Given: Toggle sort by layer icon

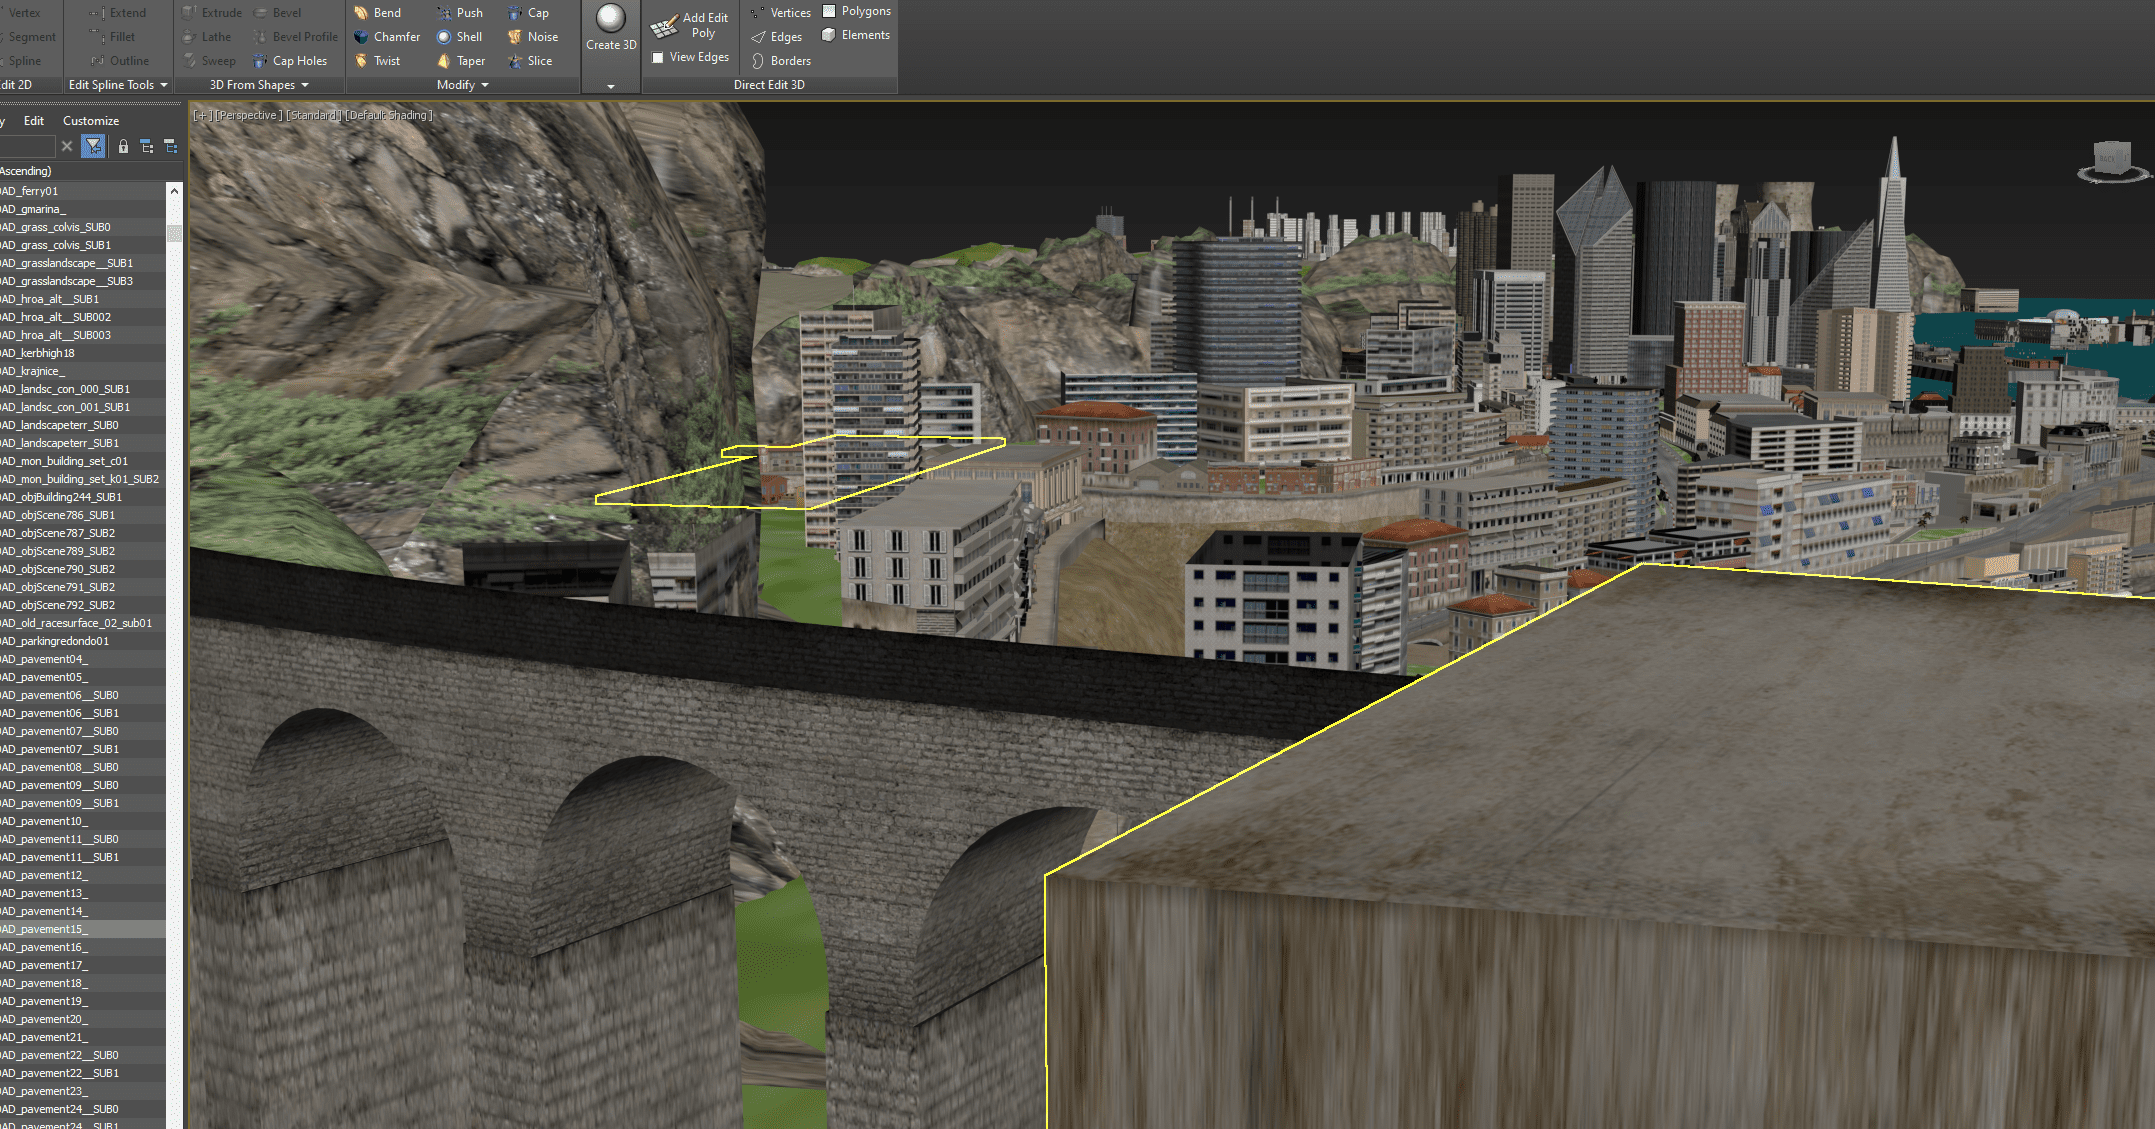Looking at the screenshot, I should point(171,147).
